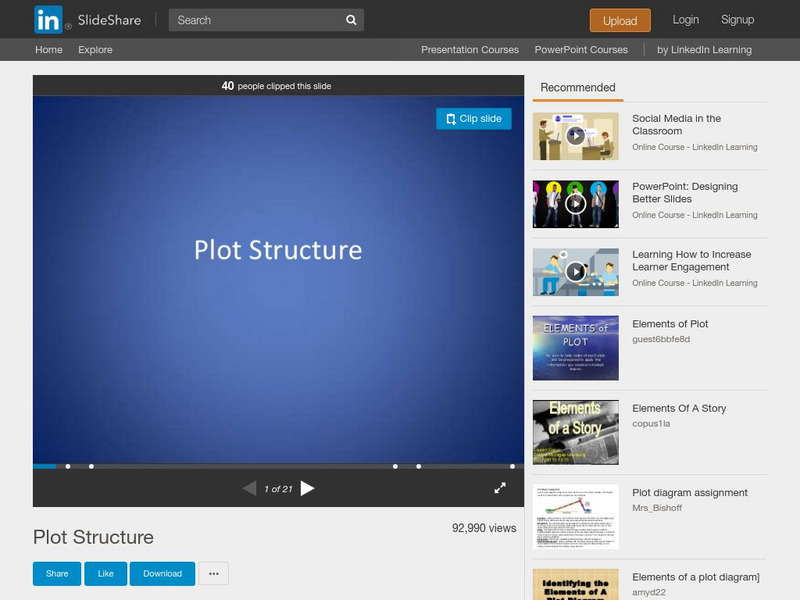The width and height of the screenshot is (800, 600).
Task: Click the Elements of a Story thumbnail
Action: [576, 432]
